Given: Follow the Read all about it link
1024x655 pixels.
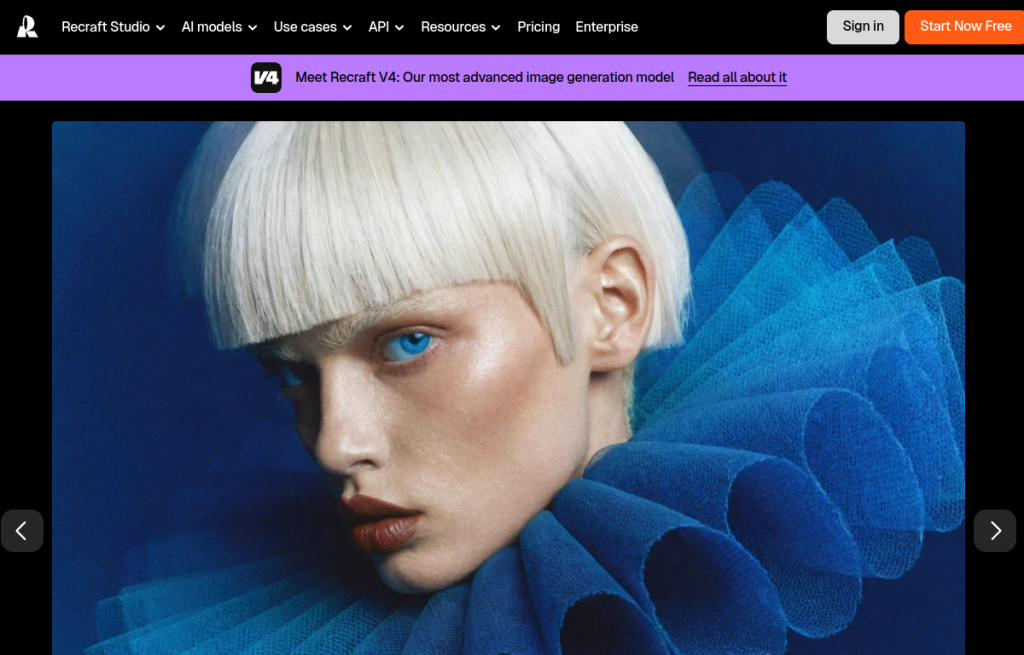Looking at the screenshot, I should [737, 77].
